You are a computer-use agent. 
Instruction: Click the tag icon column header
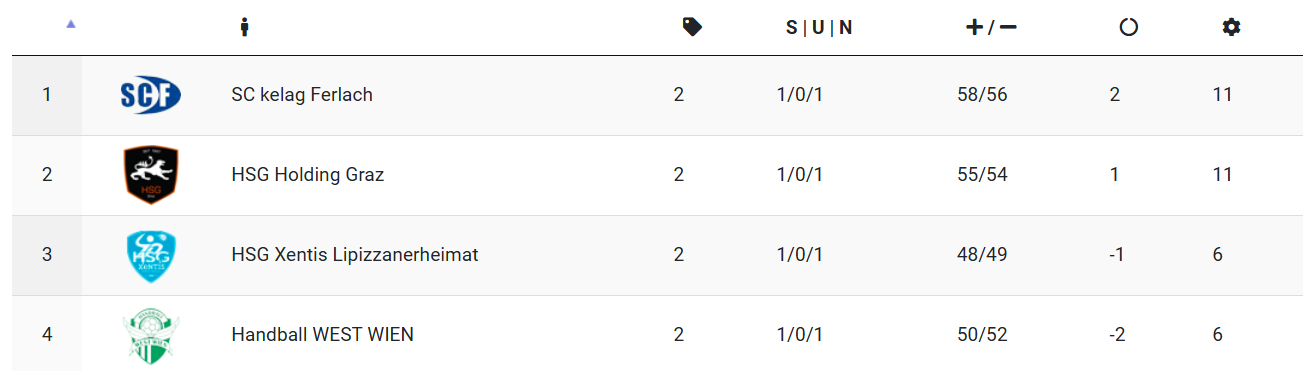tap(692, 27)
